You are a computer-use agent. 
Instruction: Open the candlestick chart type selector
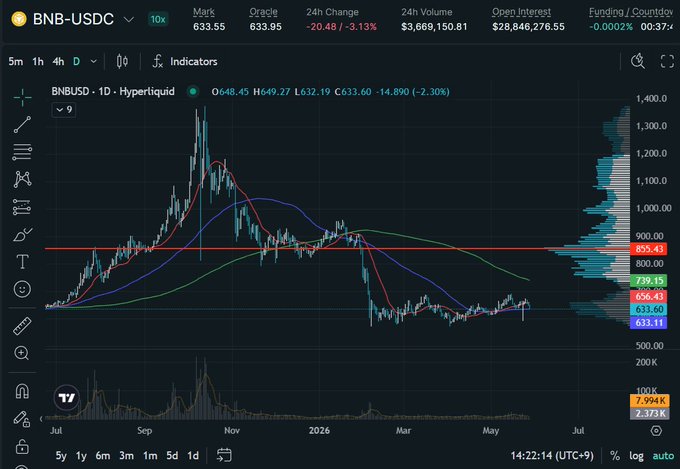(x=122, y=62)
